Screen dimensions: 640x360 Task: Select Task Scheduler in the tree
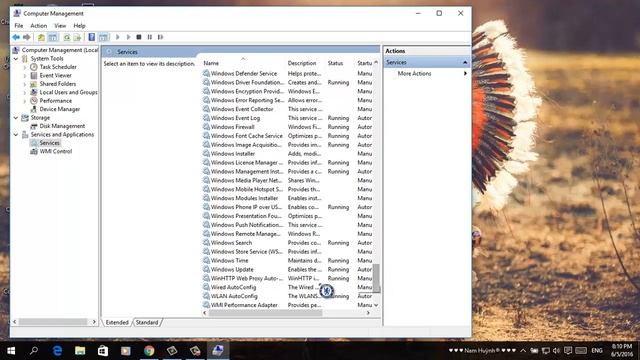click(58, 67)
